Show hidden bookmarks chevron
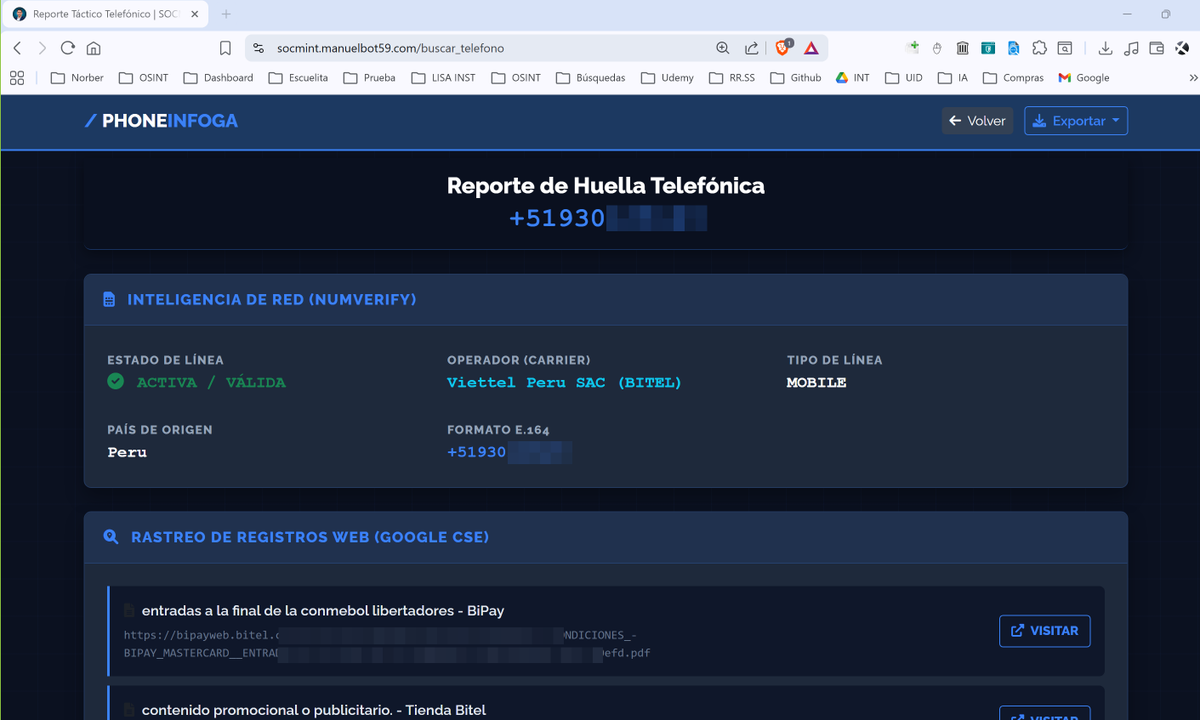 (x=1192, y=77)
